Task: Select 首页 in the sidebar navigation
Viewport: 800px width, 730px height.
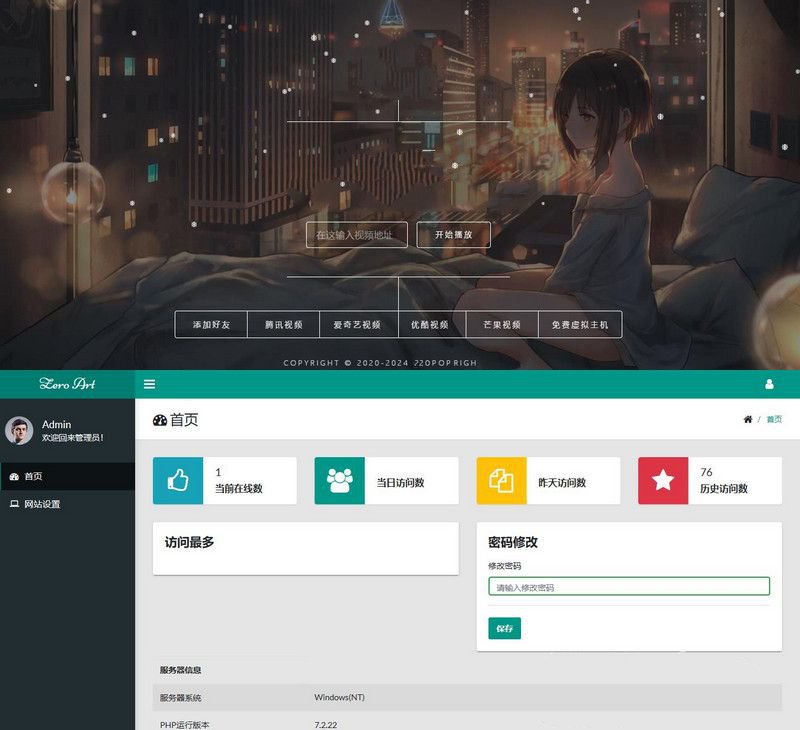Action: 35,476
